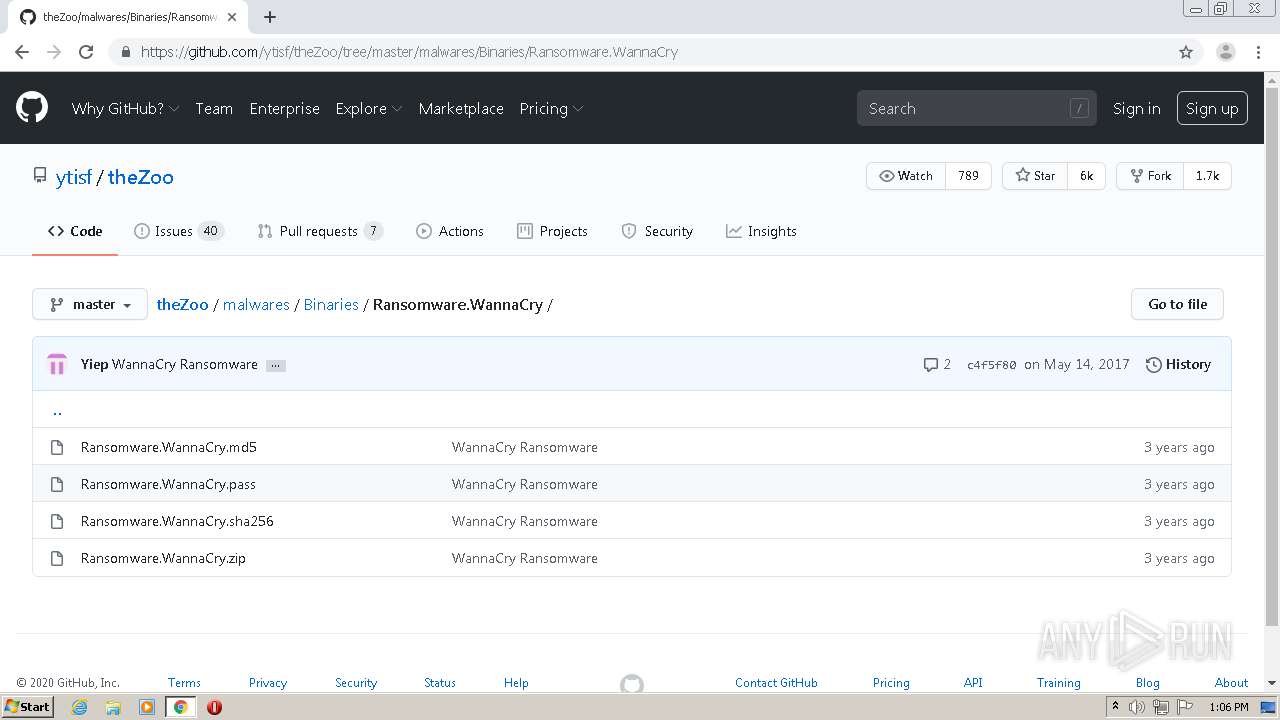
Task: Open Ransomware.WannaCry.pass file
Action: pos(168,484)
